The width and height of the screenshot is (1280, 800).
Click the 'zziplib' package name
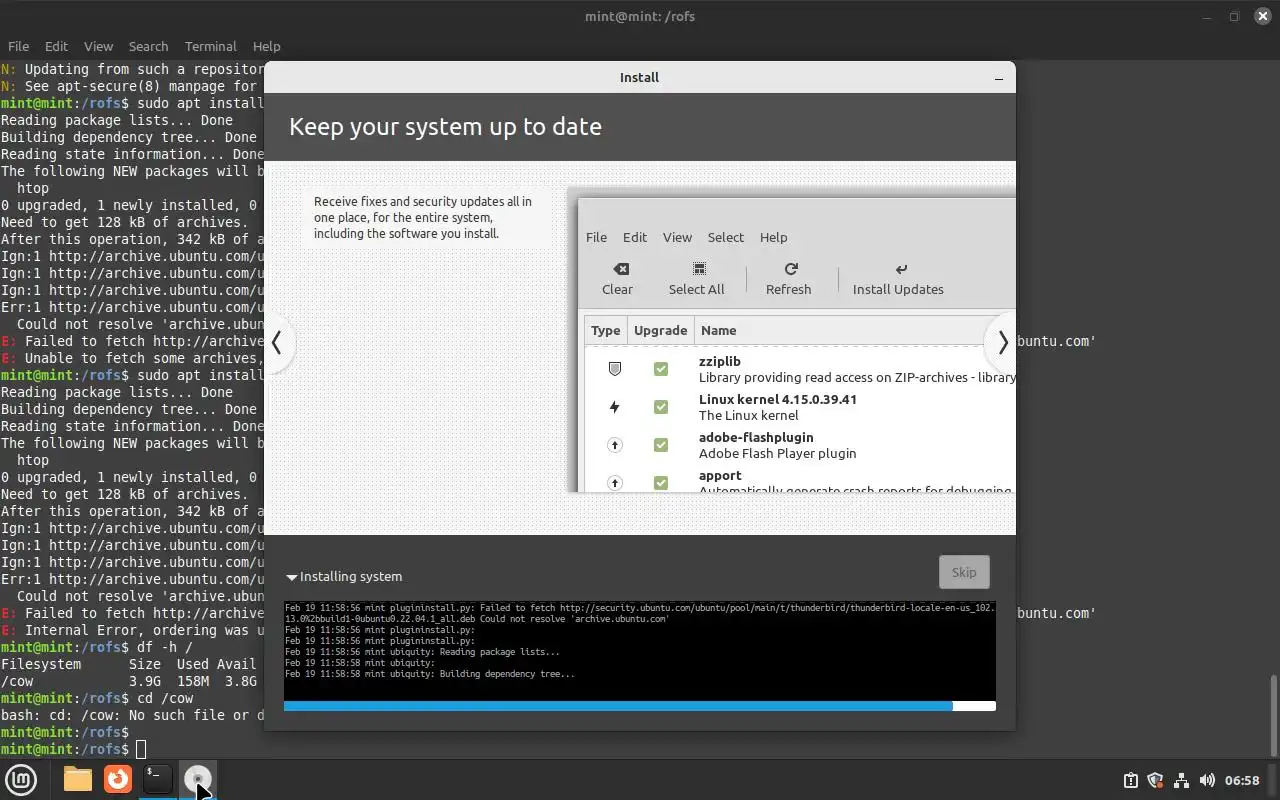720,361
